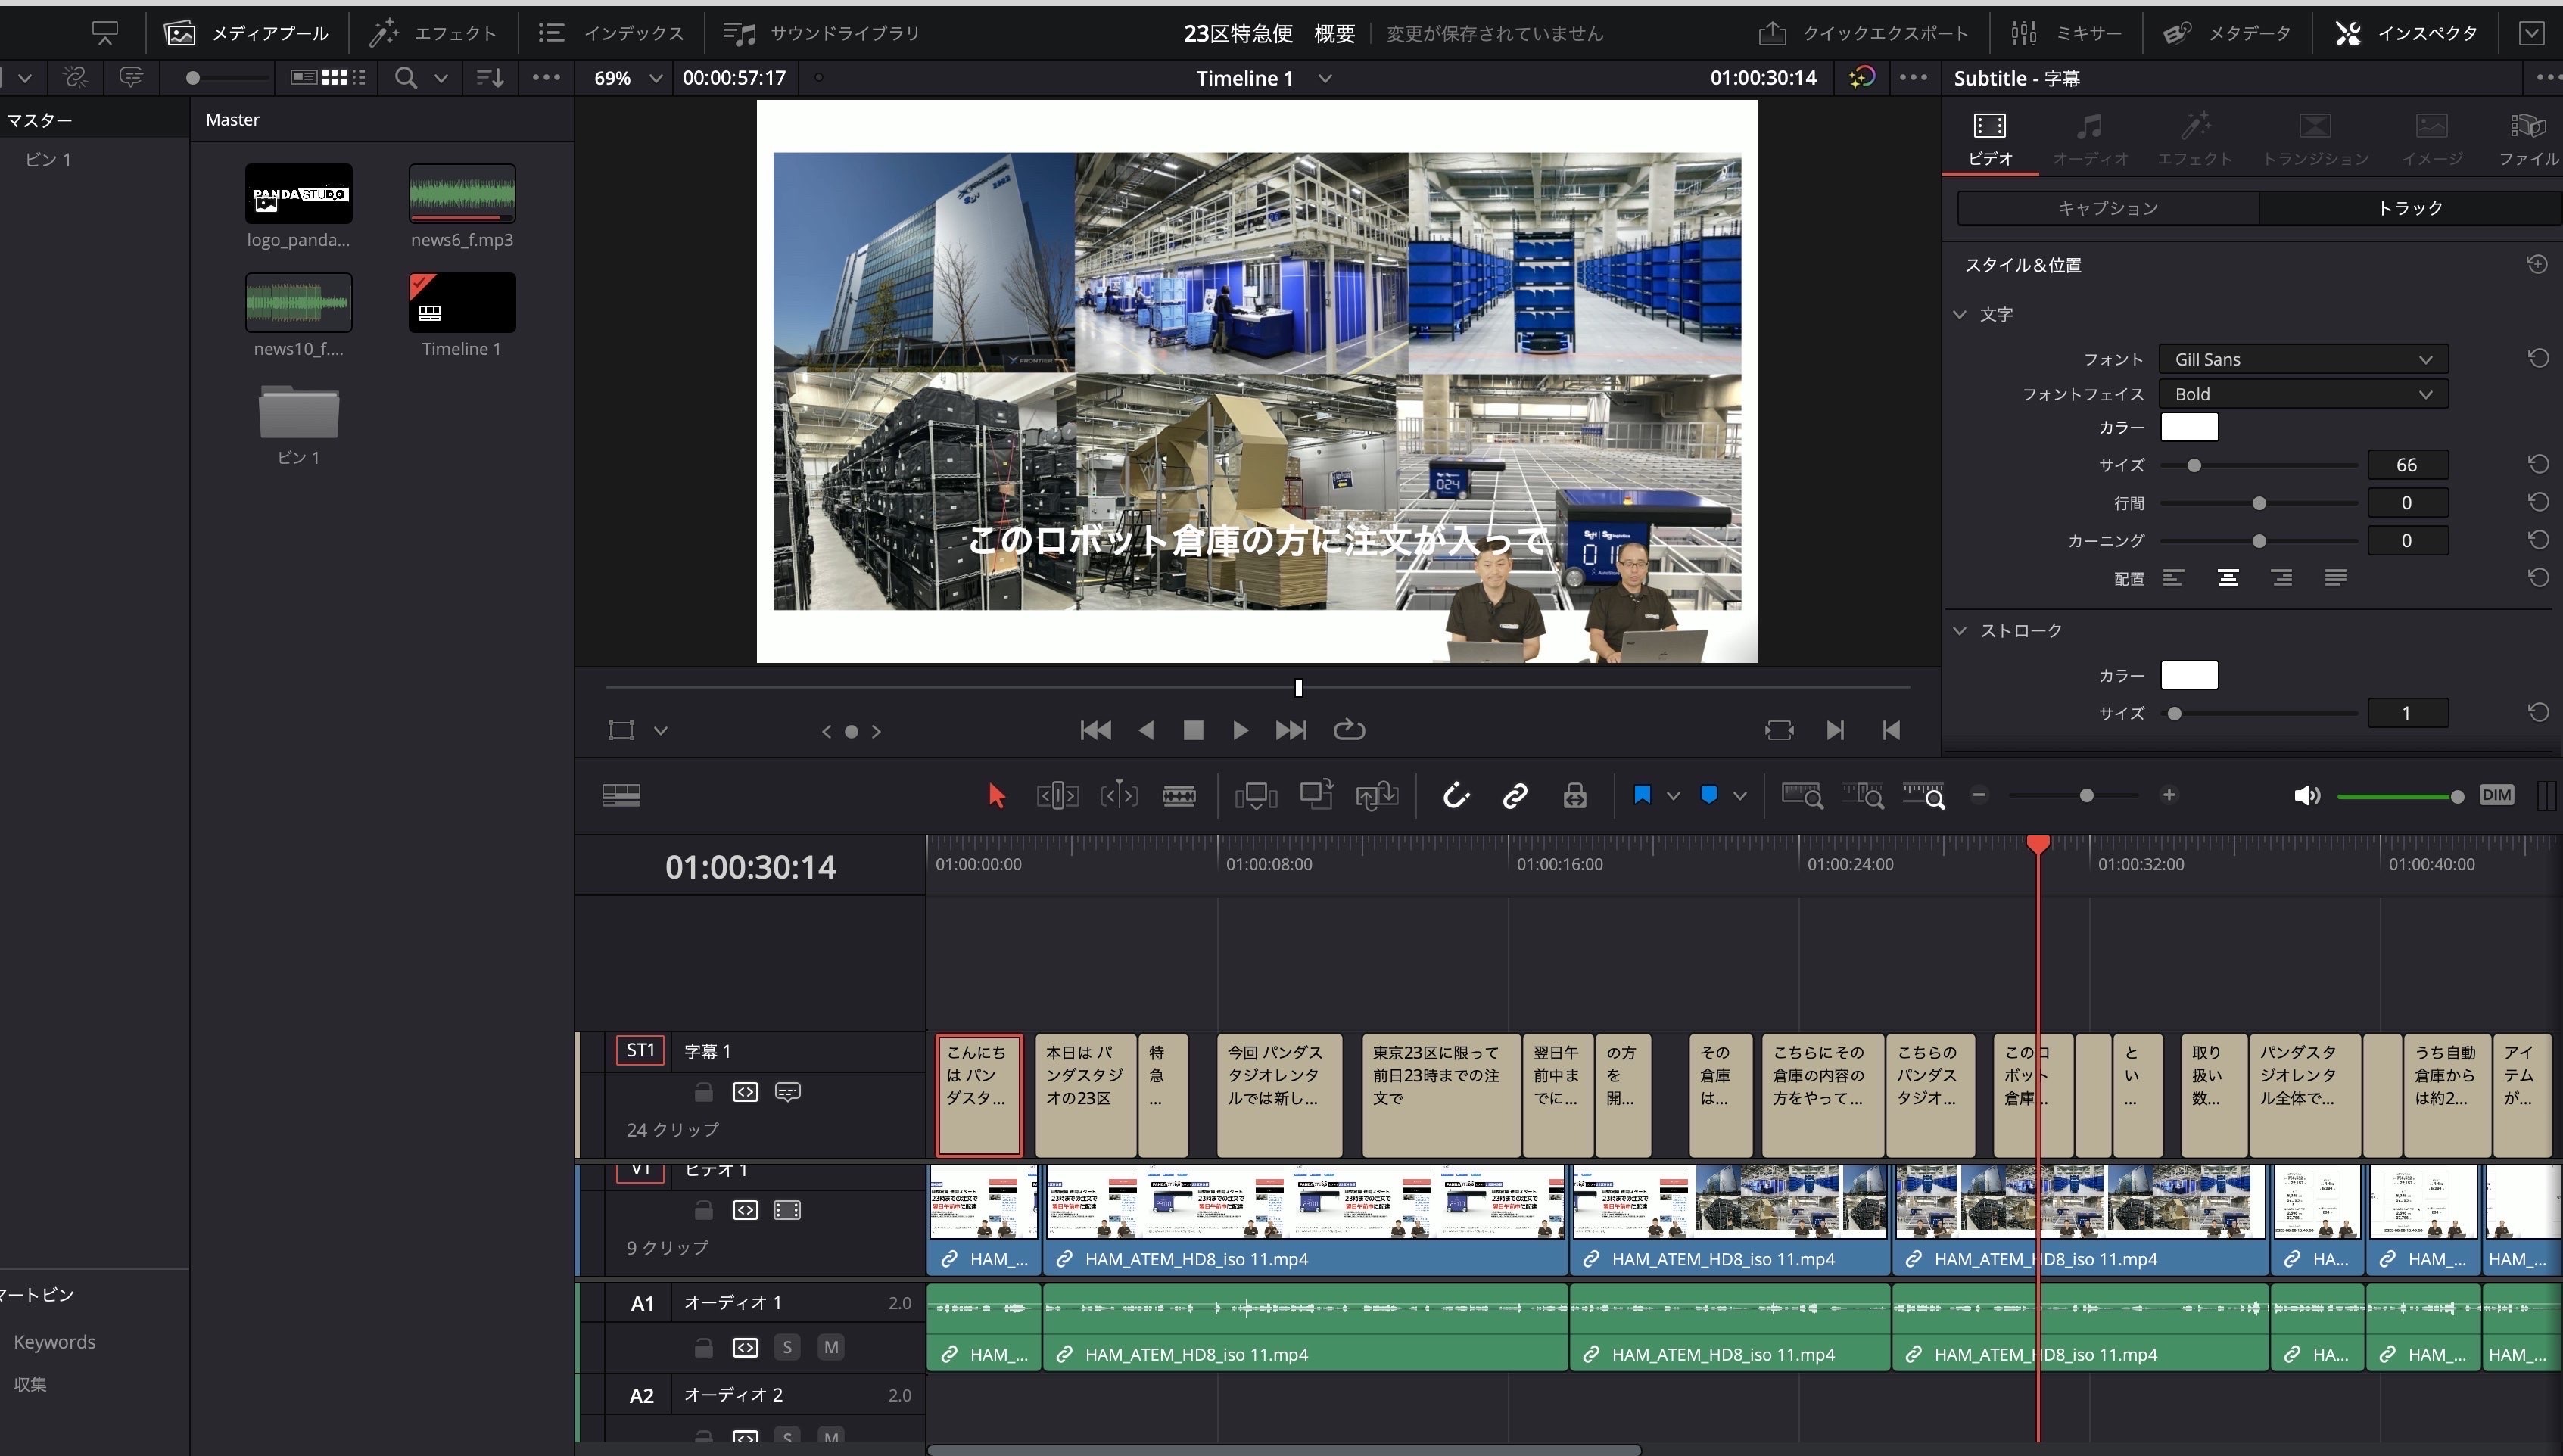This screenshot has width=2563, height=1456.
Task: Click the stroke color swatch
Action: [2188, 675]
